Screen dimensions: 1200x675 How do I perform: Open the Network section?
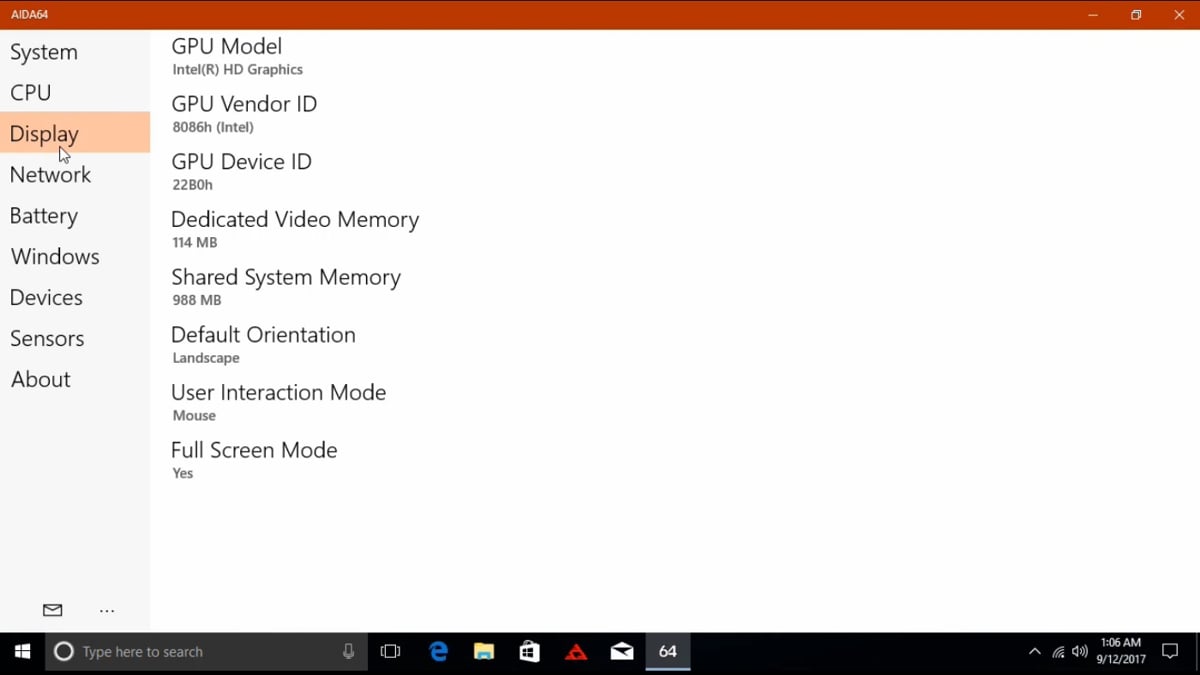point(75,175)
